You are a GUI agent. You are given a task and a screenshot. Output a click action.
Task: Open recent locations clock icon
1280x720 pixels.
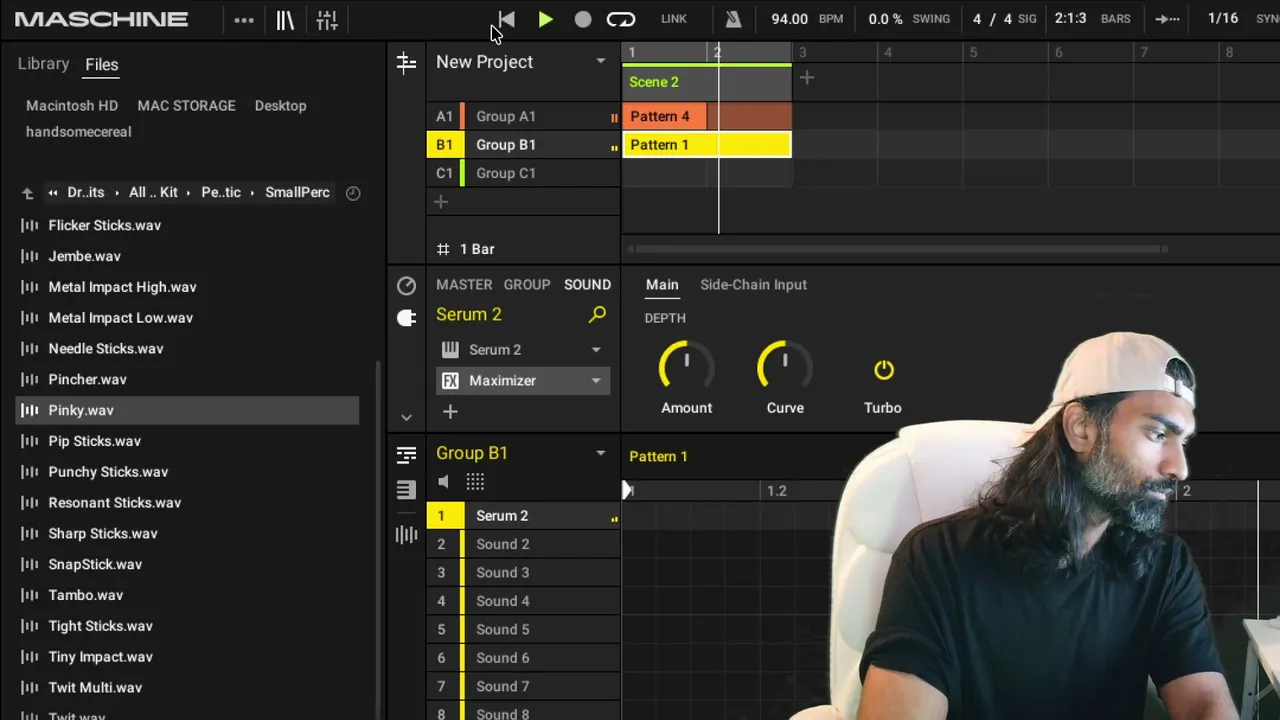tap(353, 193)
